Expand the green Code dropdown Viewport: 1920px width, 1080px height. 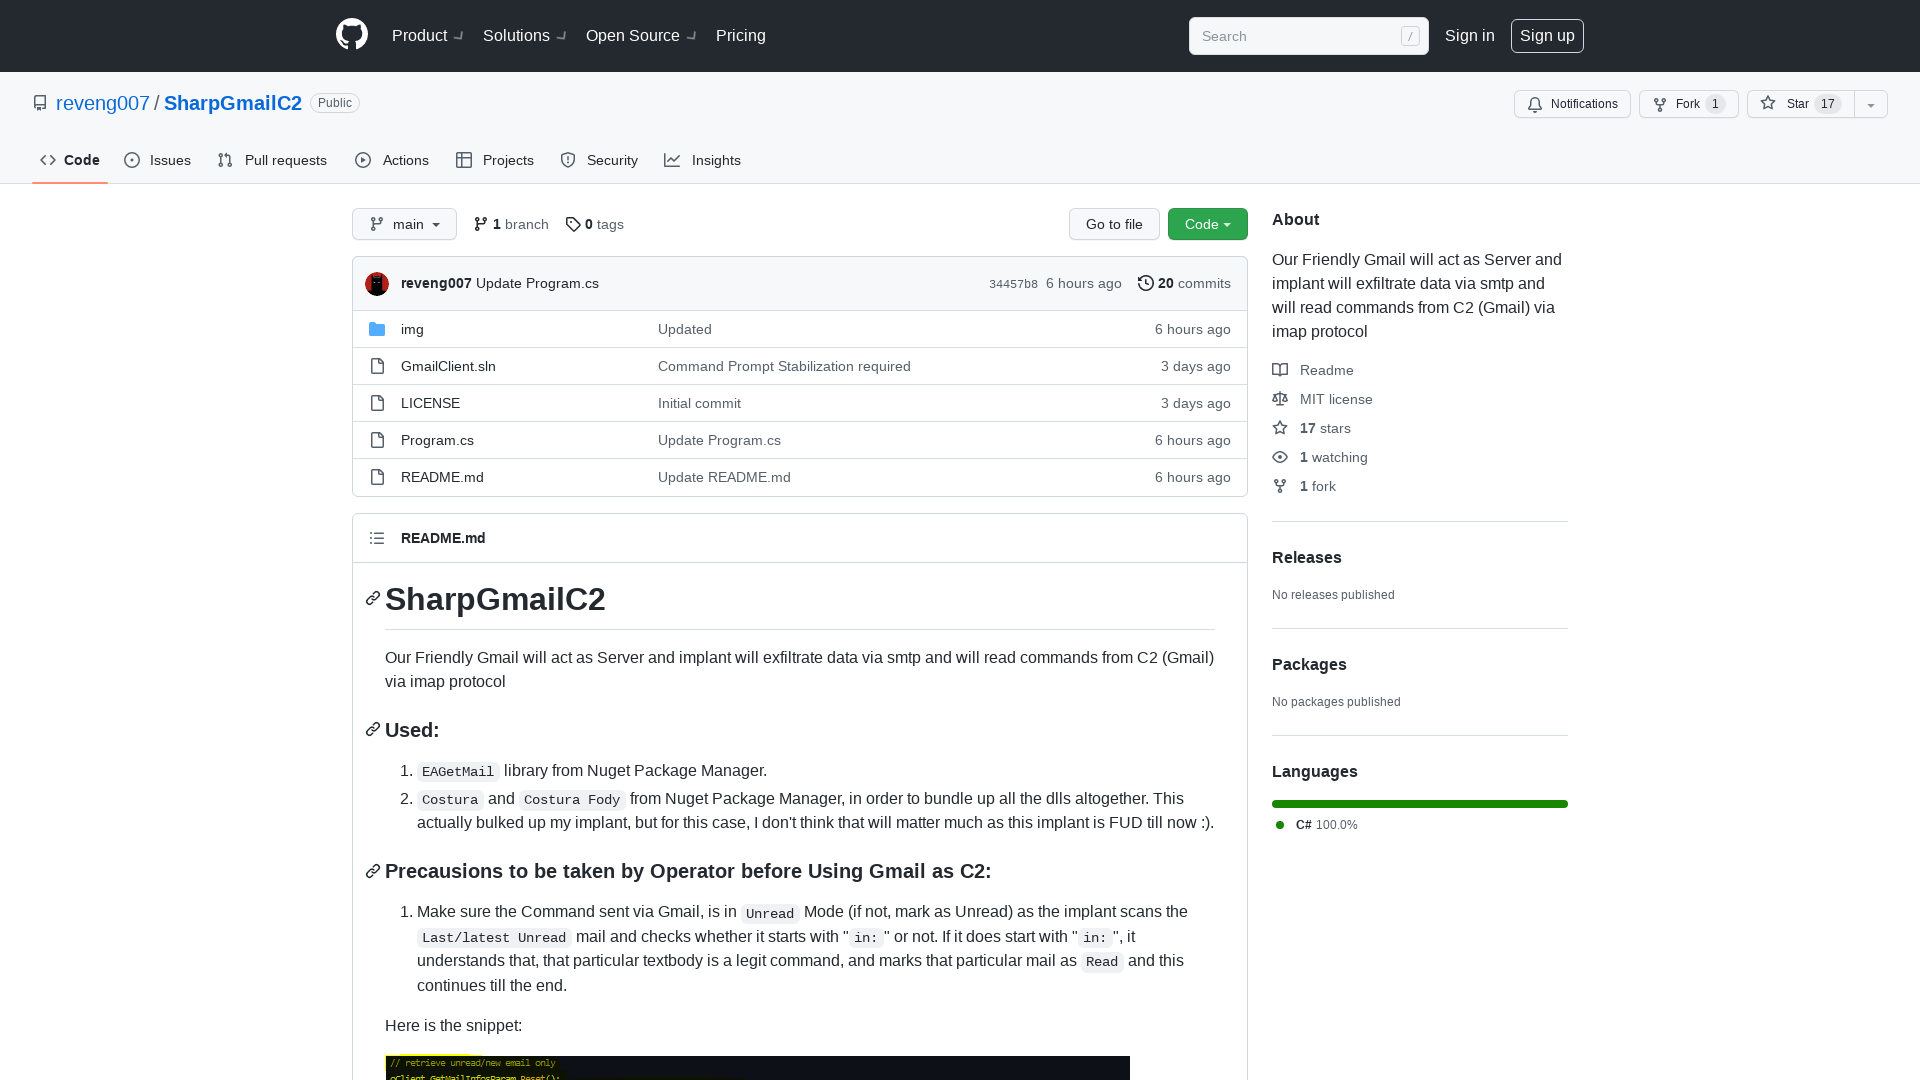coord(1207,224)
